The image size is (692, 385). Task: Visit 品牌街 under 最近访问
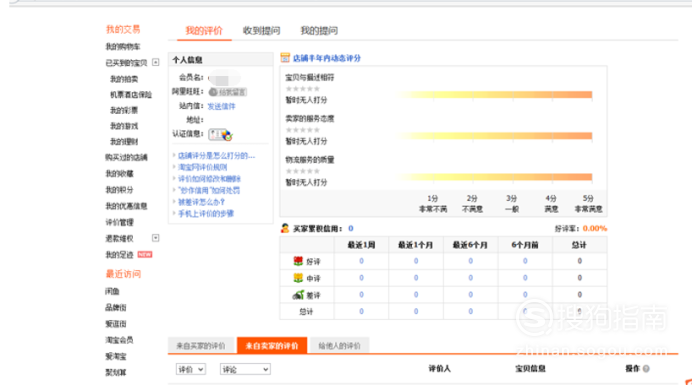(116, 307)
